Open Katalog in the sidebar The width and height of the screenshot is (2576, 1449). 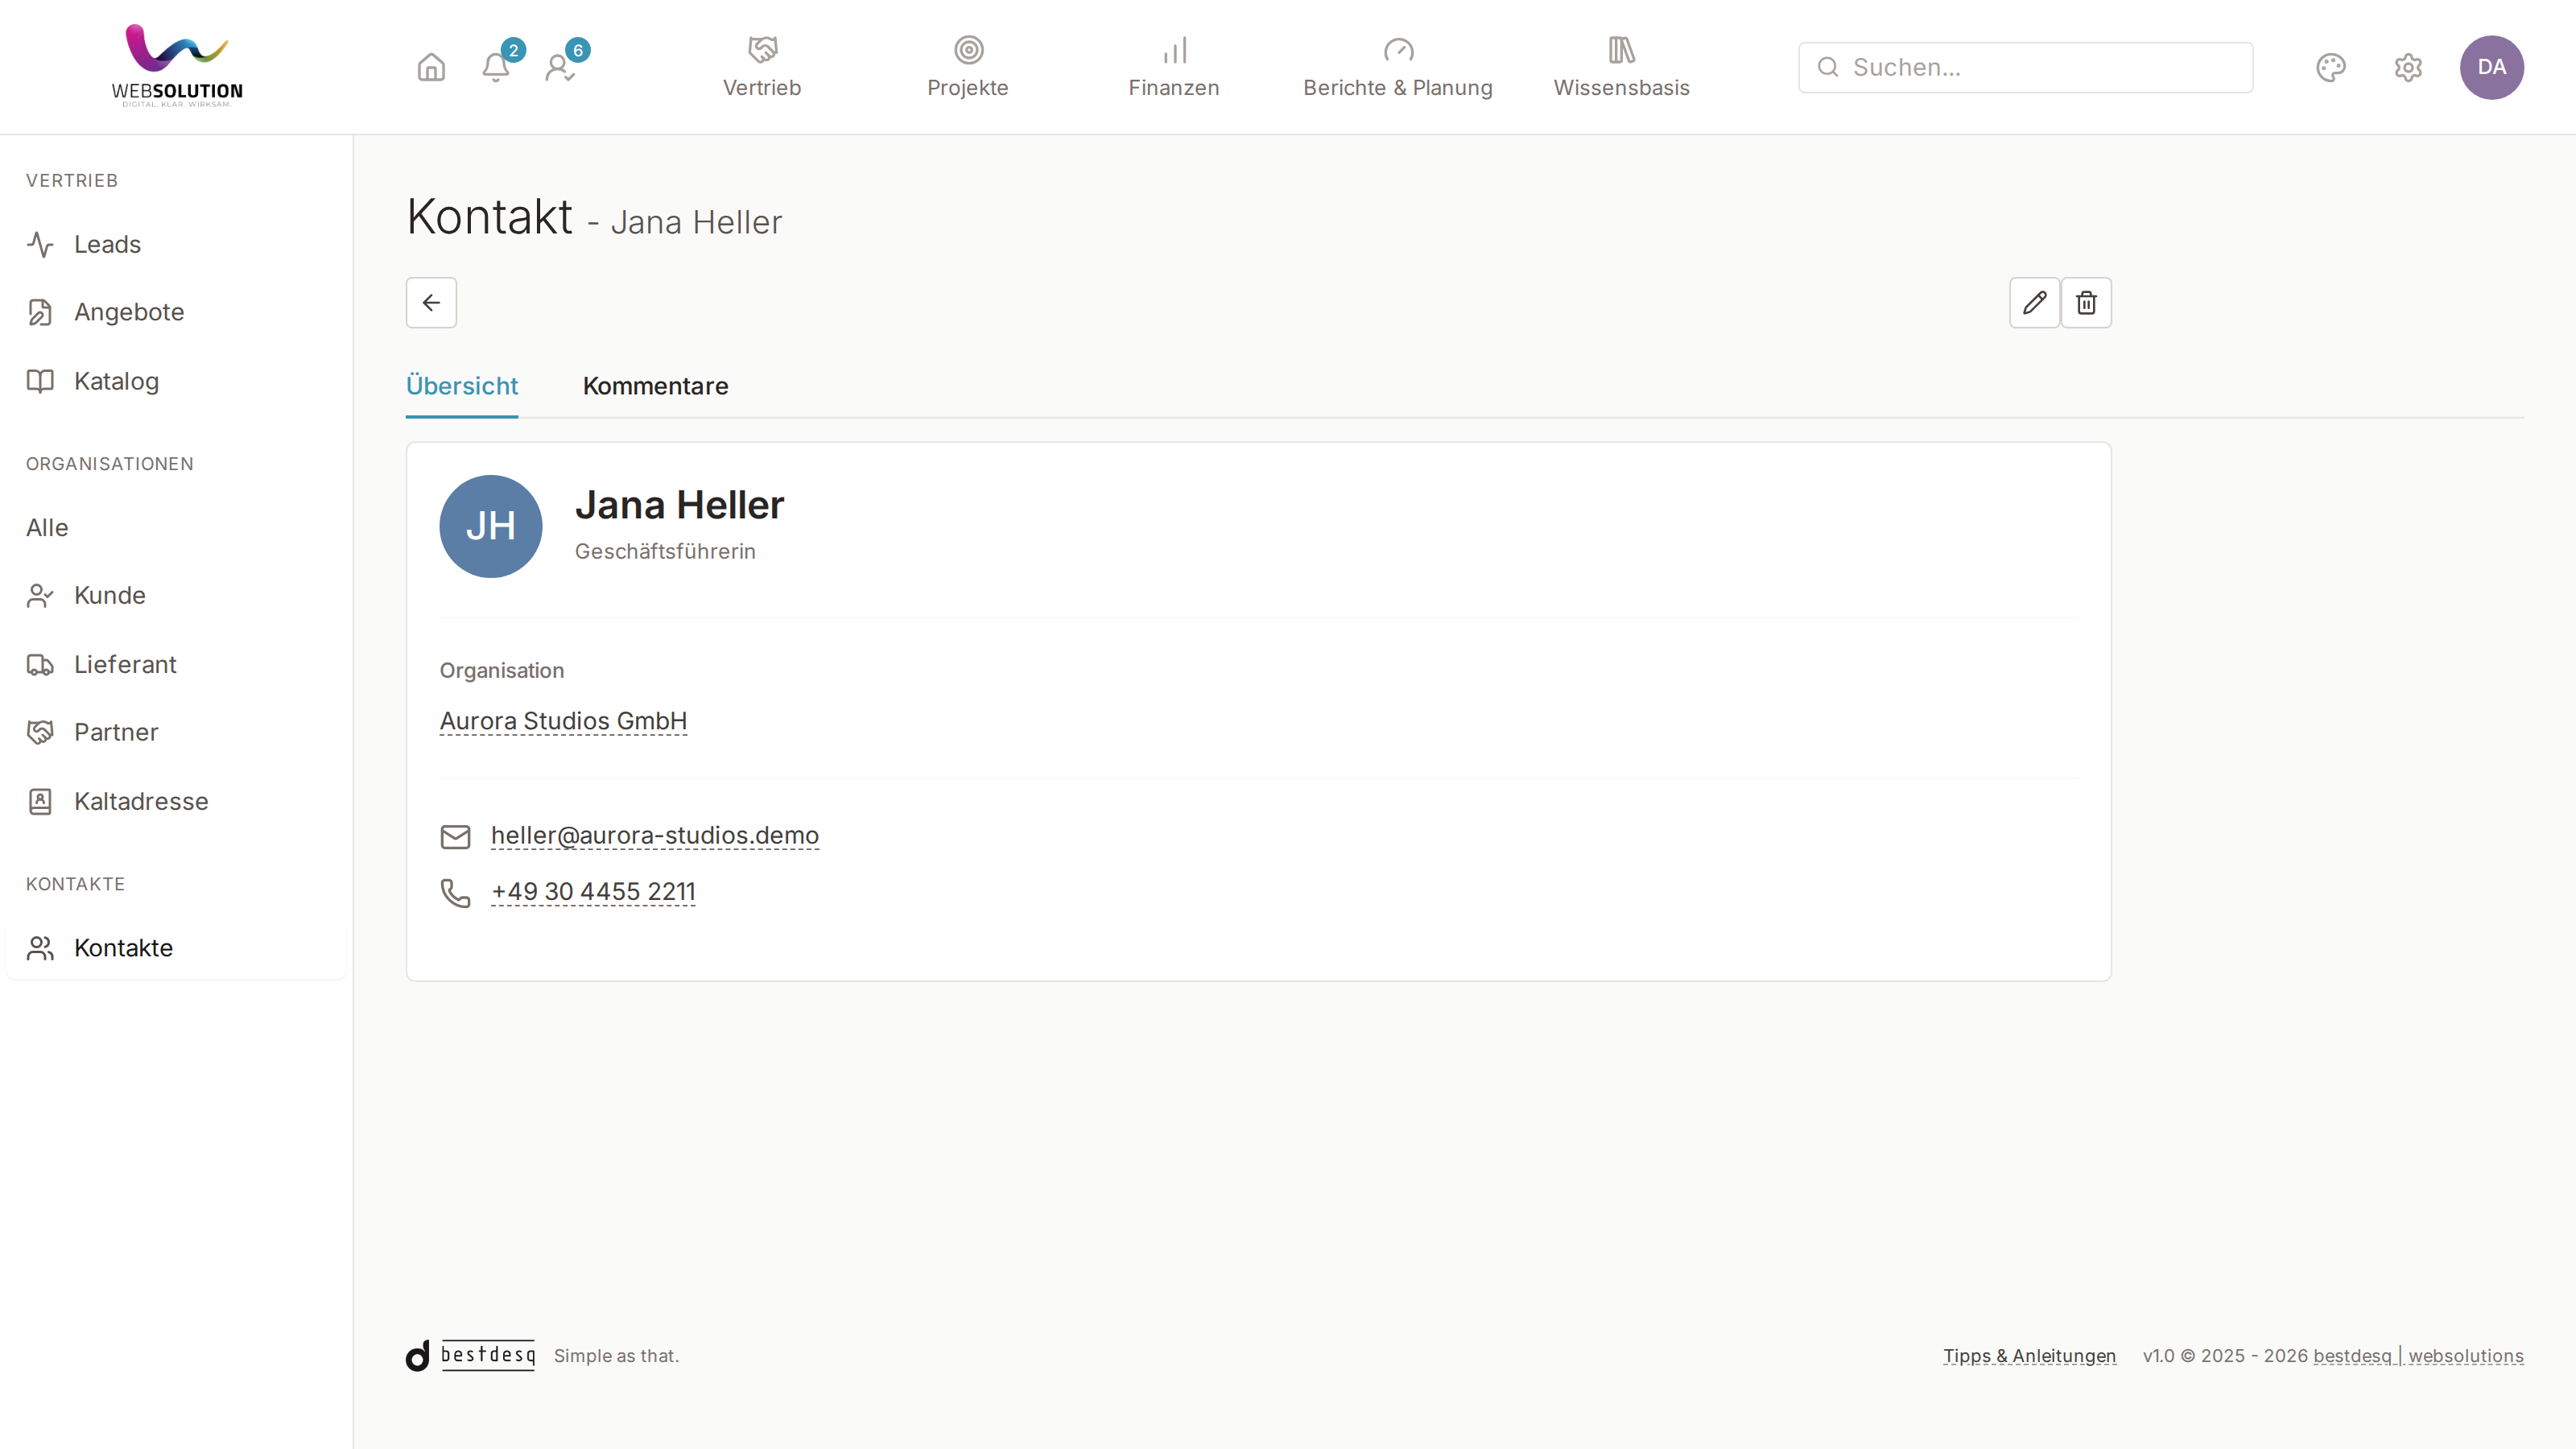tap(176, 381)
